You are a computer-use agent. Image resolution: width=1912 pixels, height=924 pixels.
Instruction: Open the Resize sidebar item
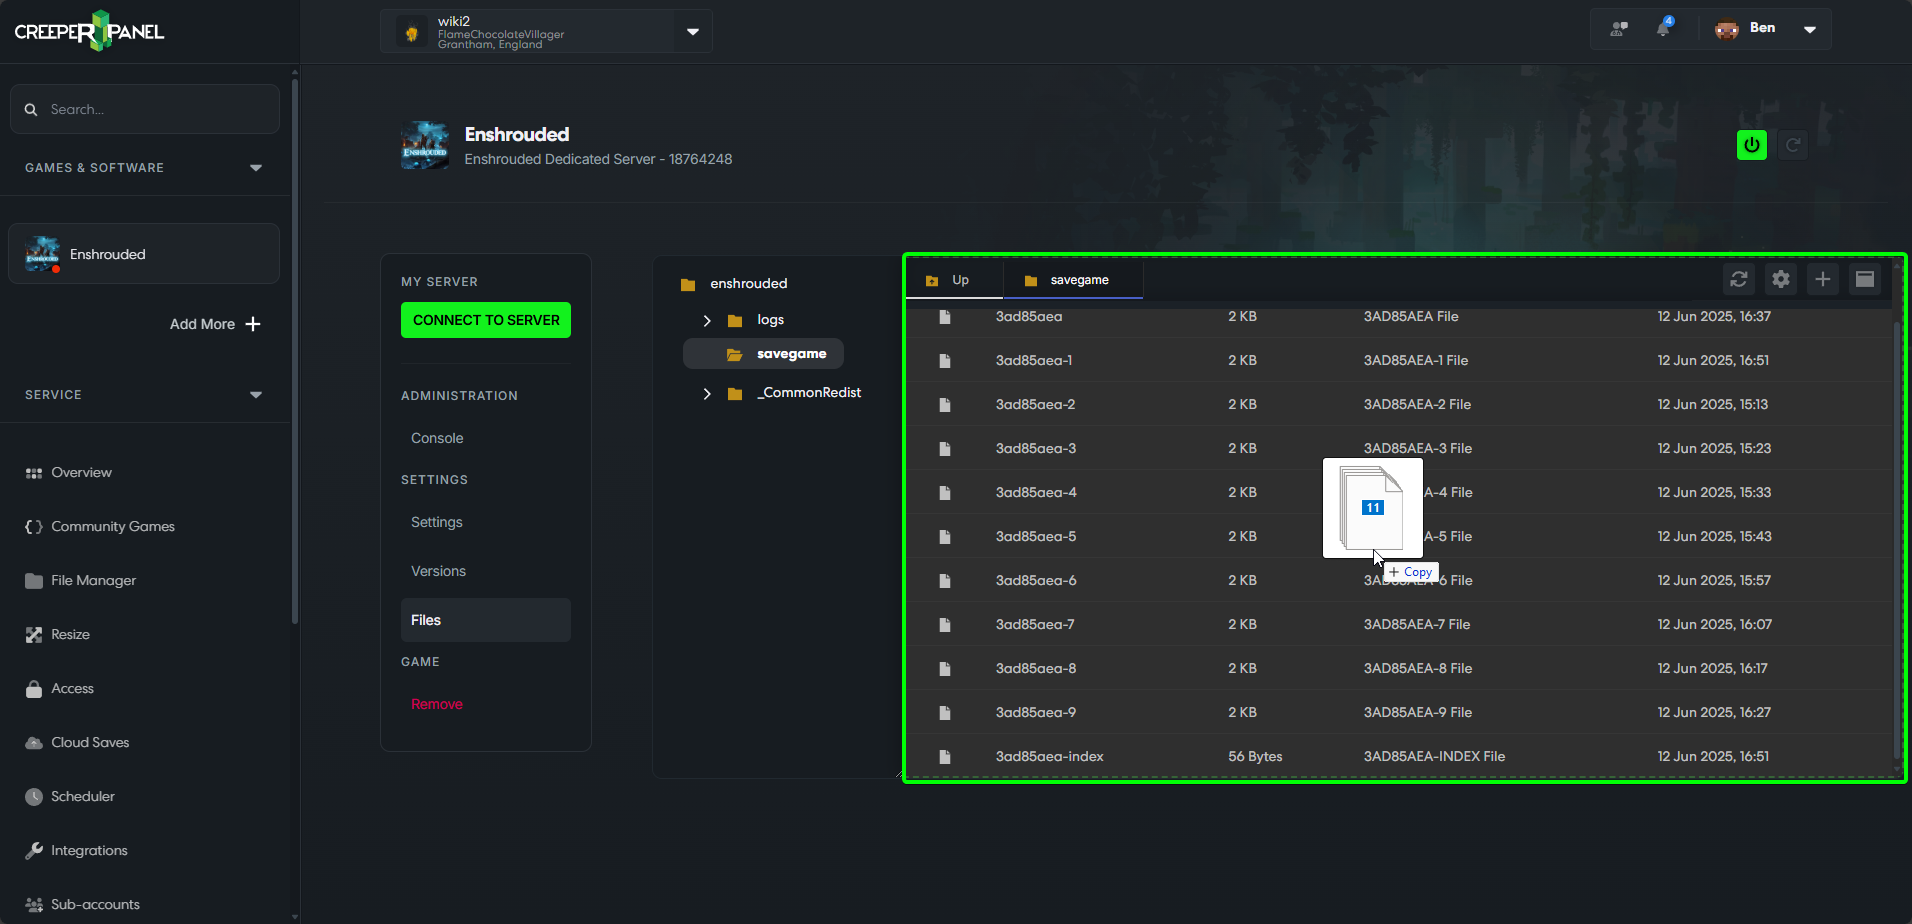(x=57, y=634)
